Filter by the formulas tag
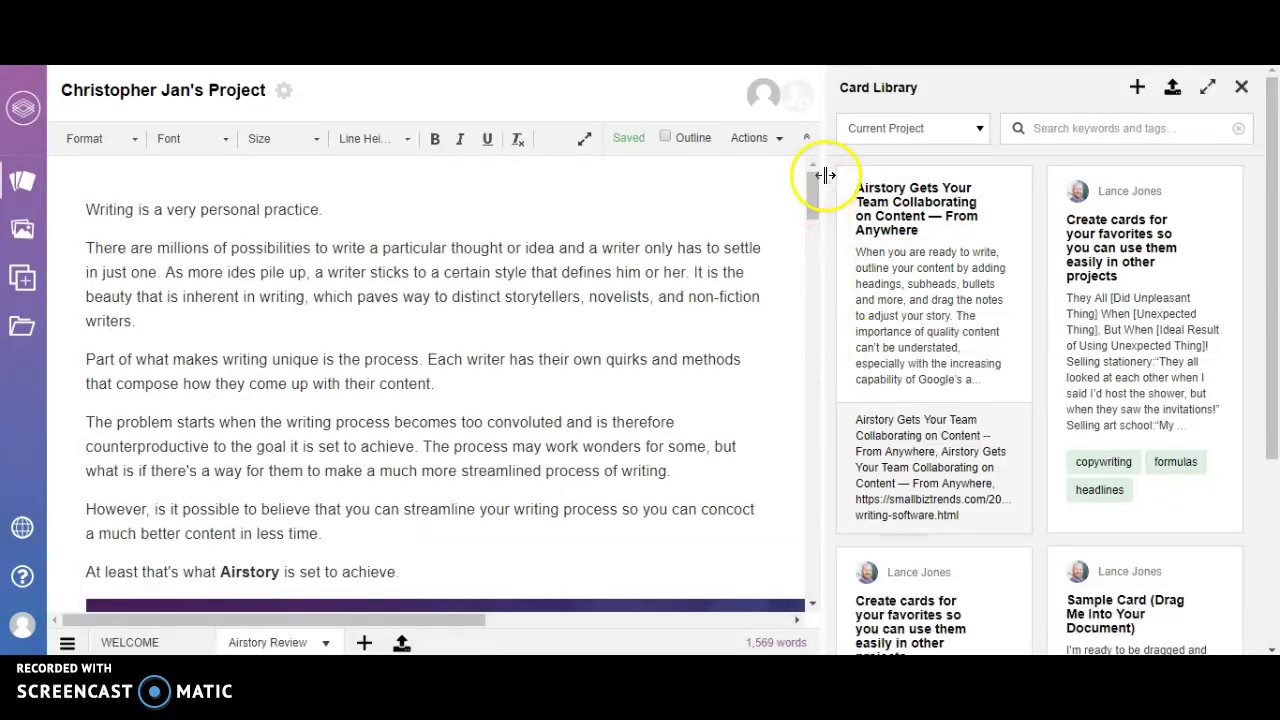The height and width of the screenshot is (720, 1280). point(1175,462)
